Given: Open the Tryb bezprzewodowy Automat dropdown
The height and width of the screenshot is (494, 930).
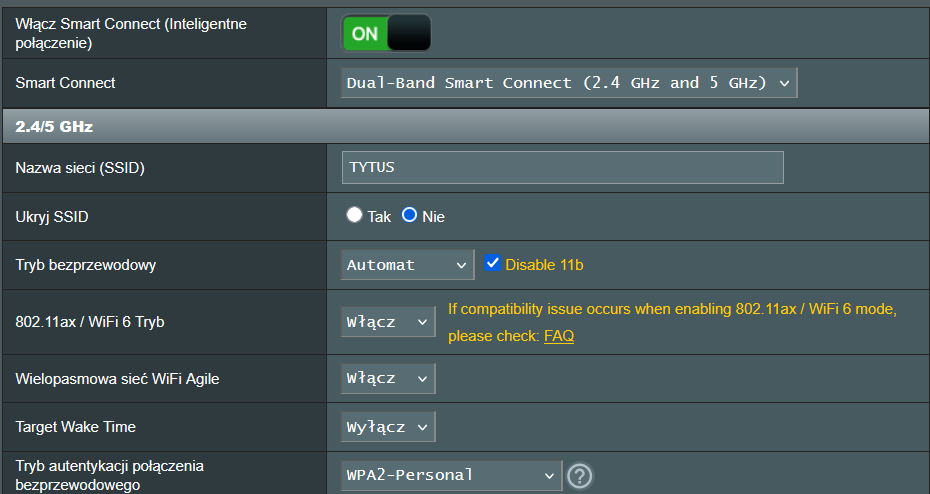Looking at the screenshot, I should [407, 265].
